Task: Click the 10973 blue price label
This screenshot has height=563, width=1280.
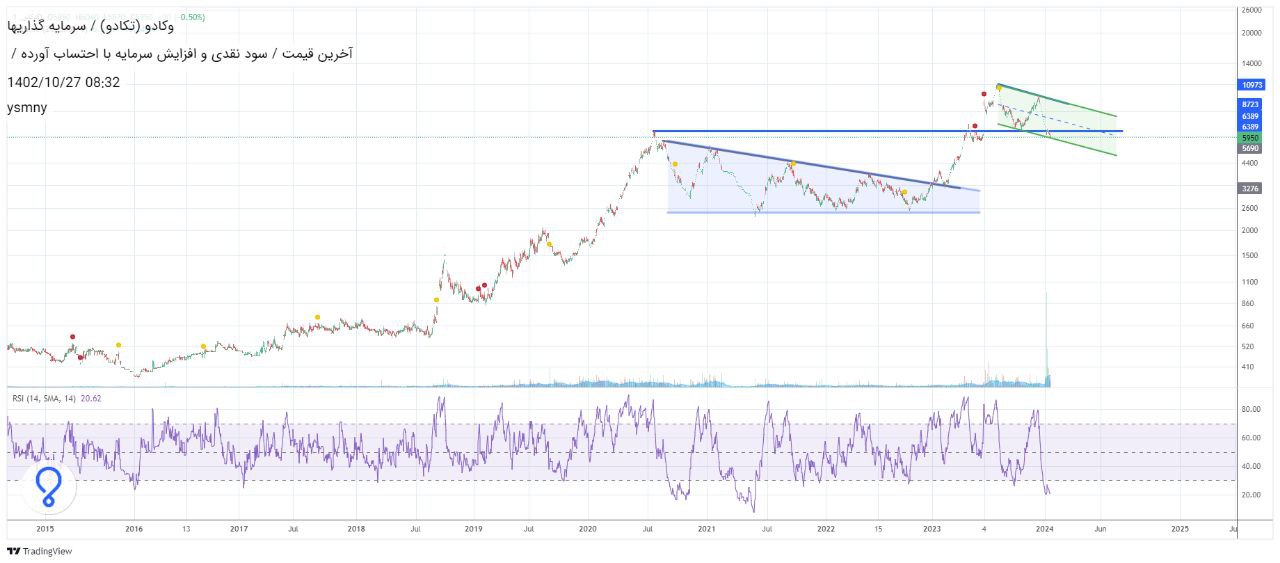Action: tap(1250, 86)
